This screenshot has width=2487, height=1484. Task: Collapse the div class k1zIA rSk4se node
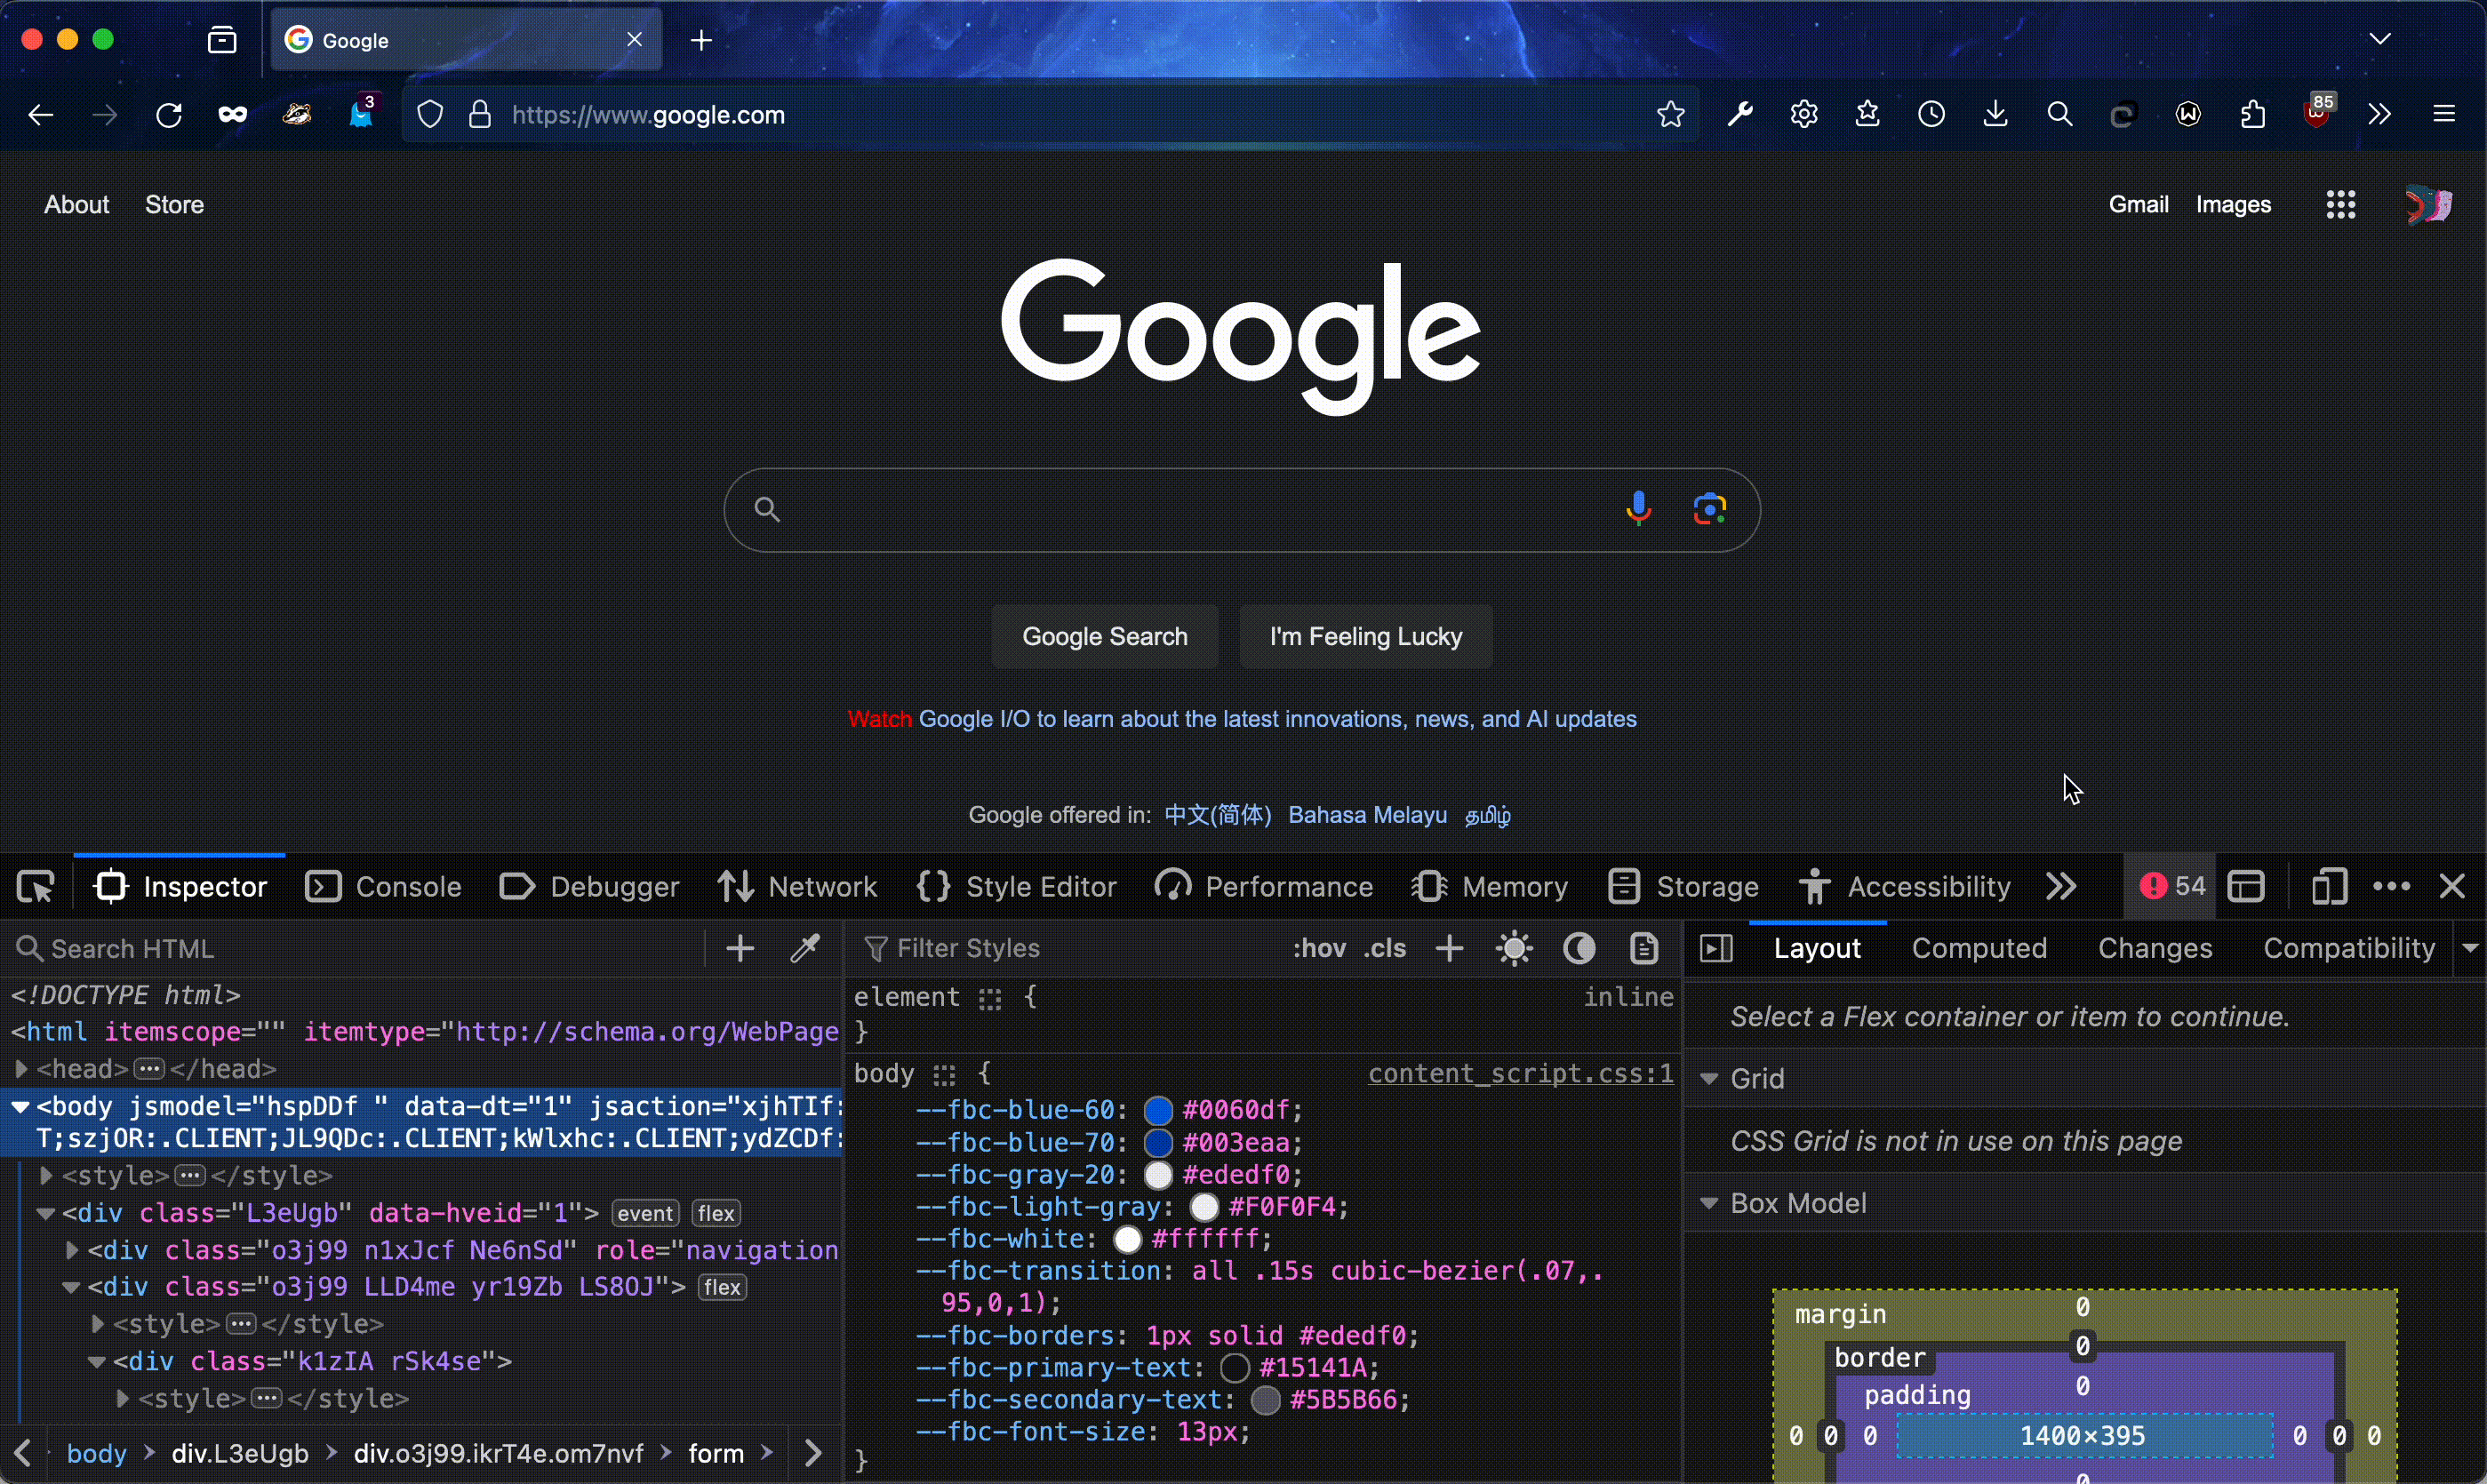coord(97,1362)
